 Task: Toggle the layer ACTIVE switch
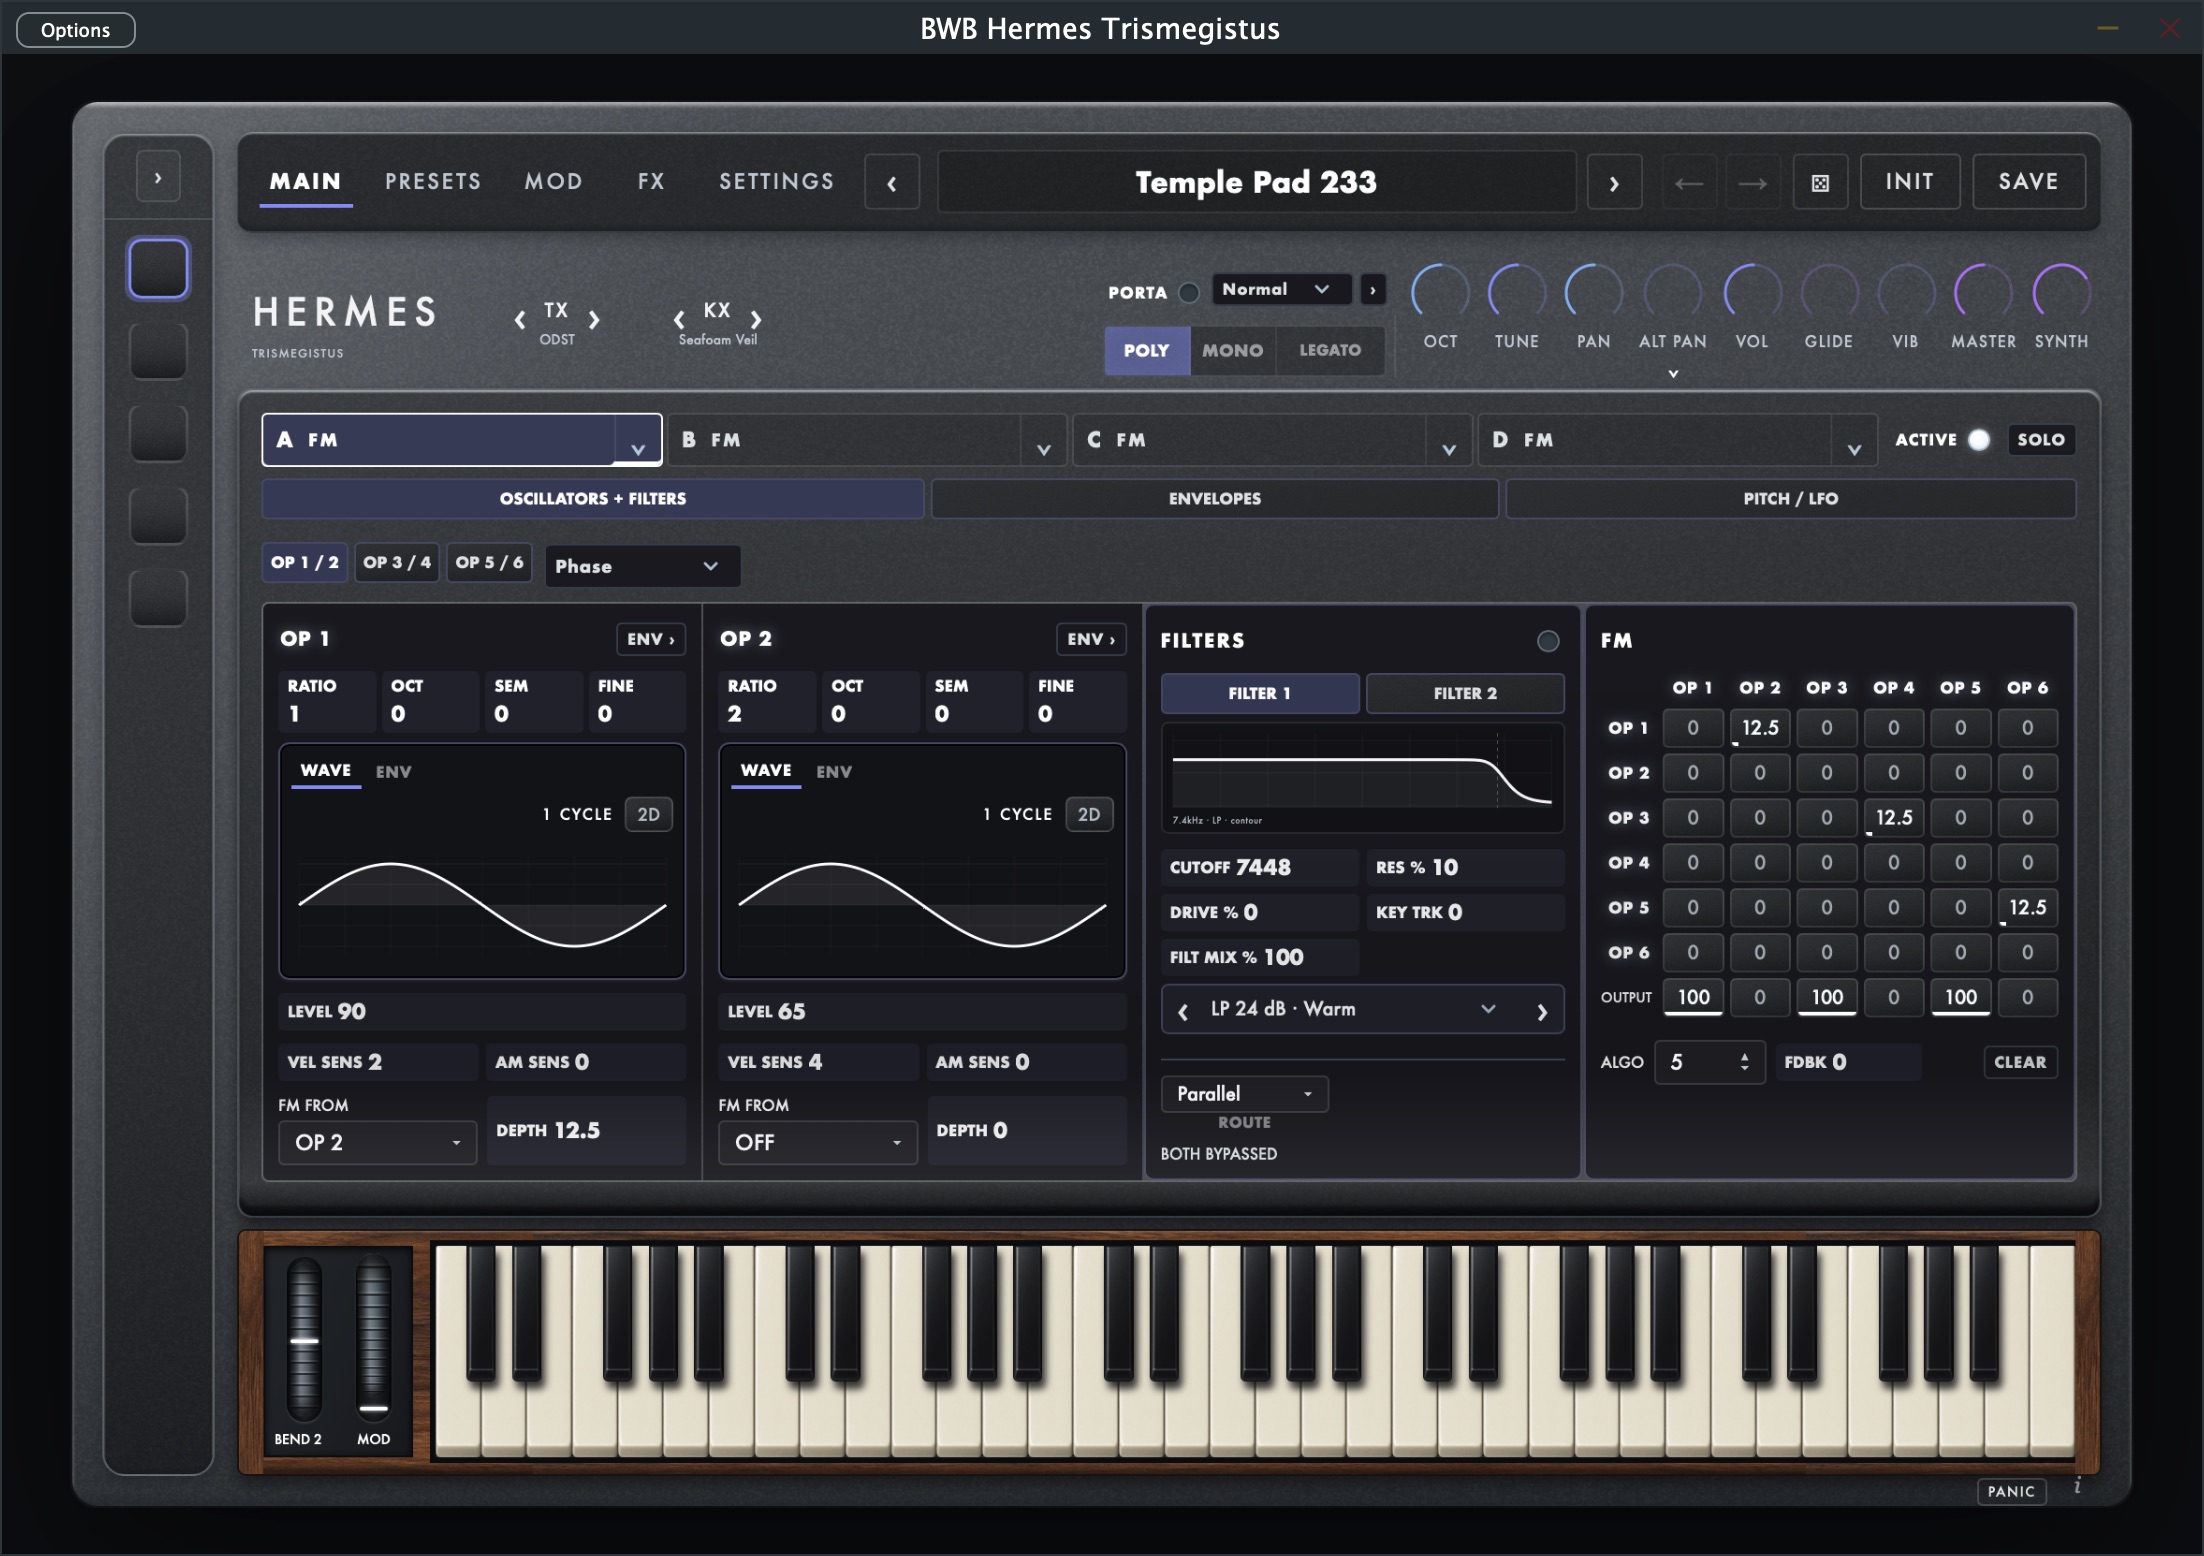[1979, 440]
